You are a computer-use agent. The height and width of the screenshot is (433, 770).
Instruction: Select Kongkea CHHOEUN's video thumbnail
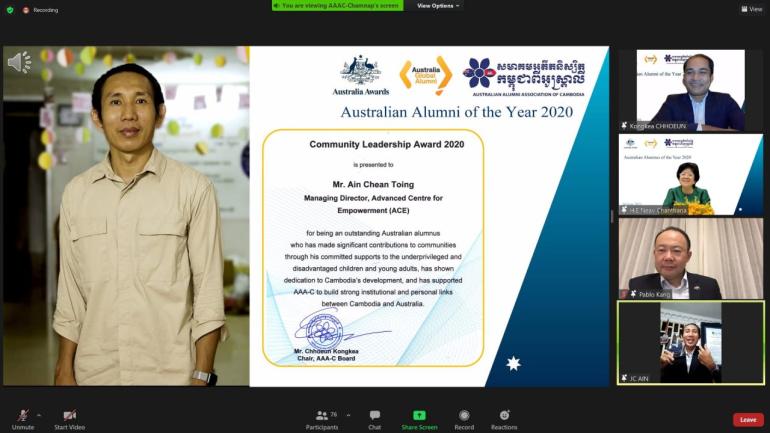(690, 90)
